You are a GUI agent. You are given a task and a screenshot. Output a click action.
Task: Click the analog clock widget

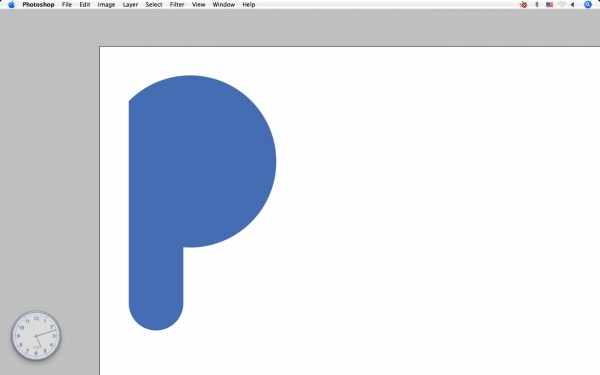(x=36, y=336)
